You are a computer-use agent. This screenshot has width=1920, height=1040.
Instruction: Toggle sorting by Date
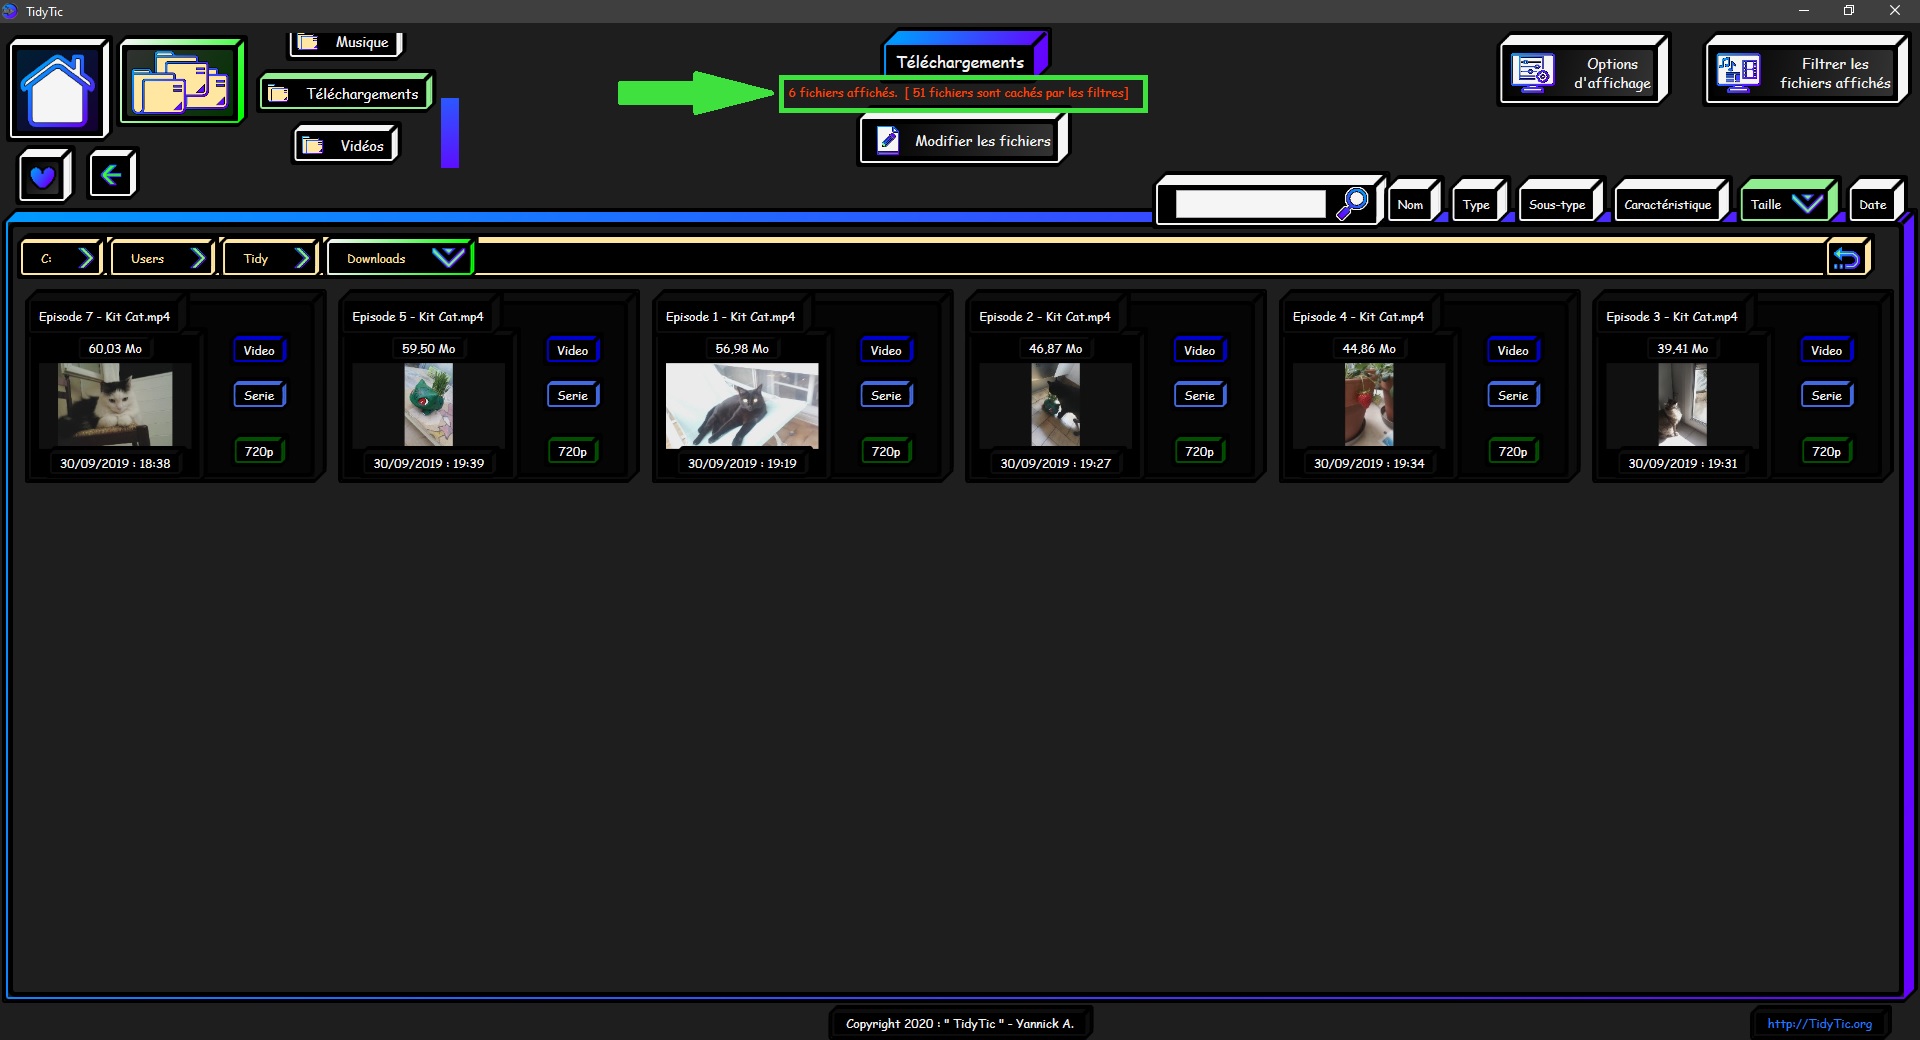[x=1872, y=205]
